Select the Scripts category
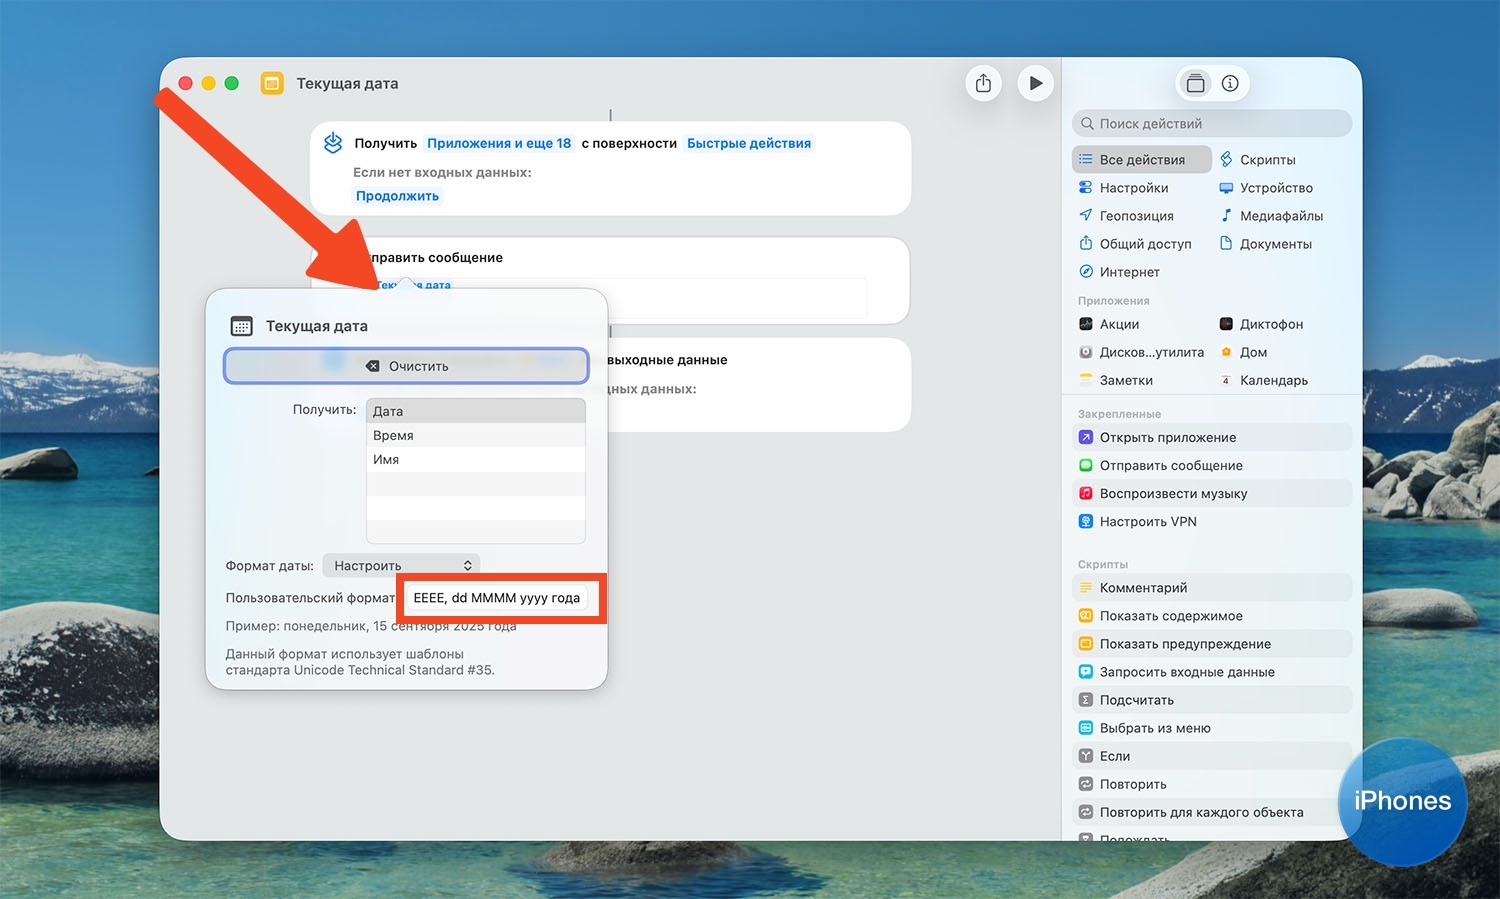The width and height of the screenshot is (1500, 899). (x=1266, y=160)
